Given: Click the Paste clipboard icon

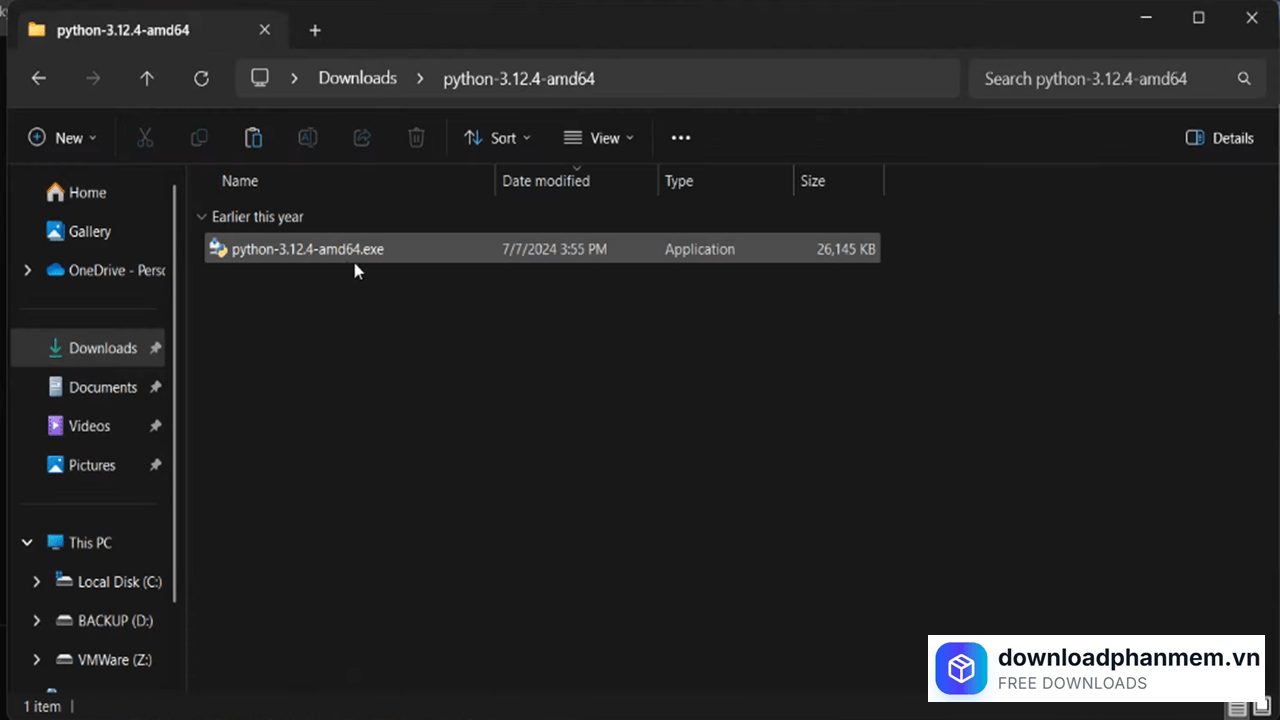Looking at the screenshot, I should (253, 138).
